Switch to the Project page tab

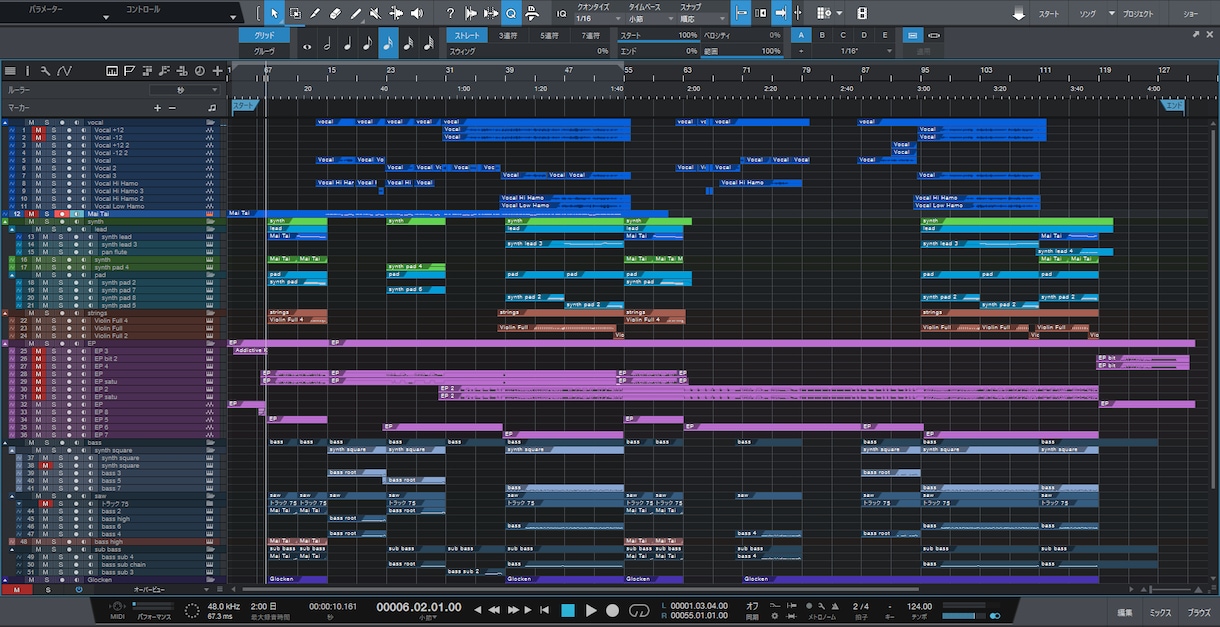pos(1138,14)
